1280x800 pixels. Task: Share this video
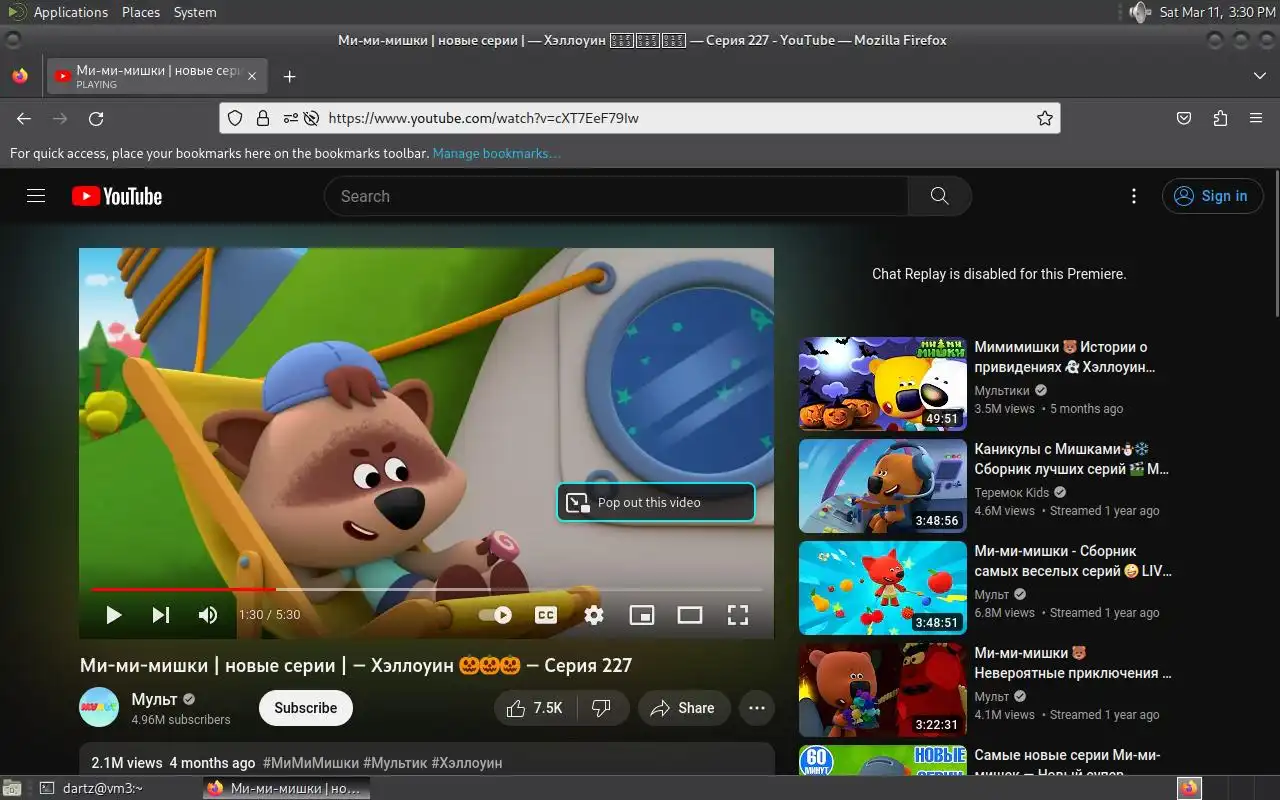pyautogui.click(x=683, y=708)
